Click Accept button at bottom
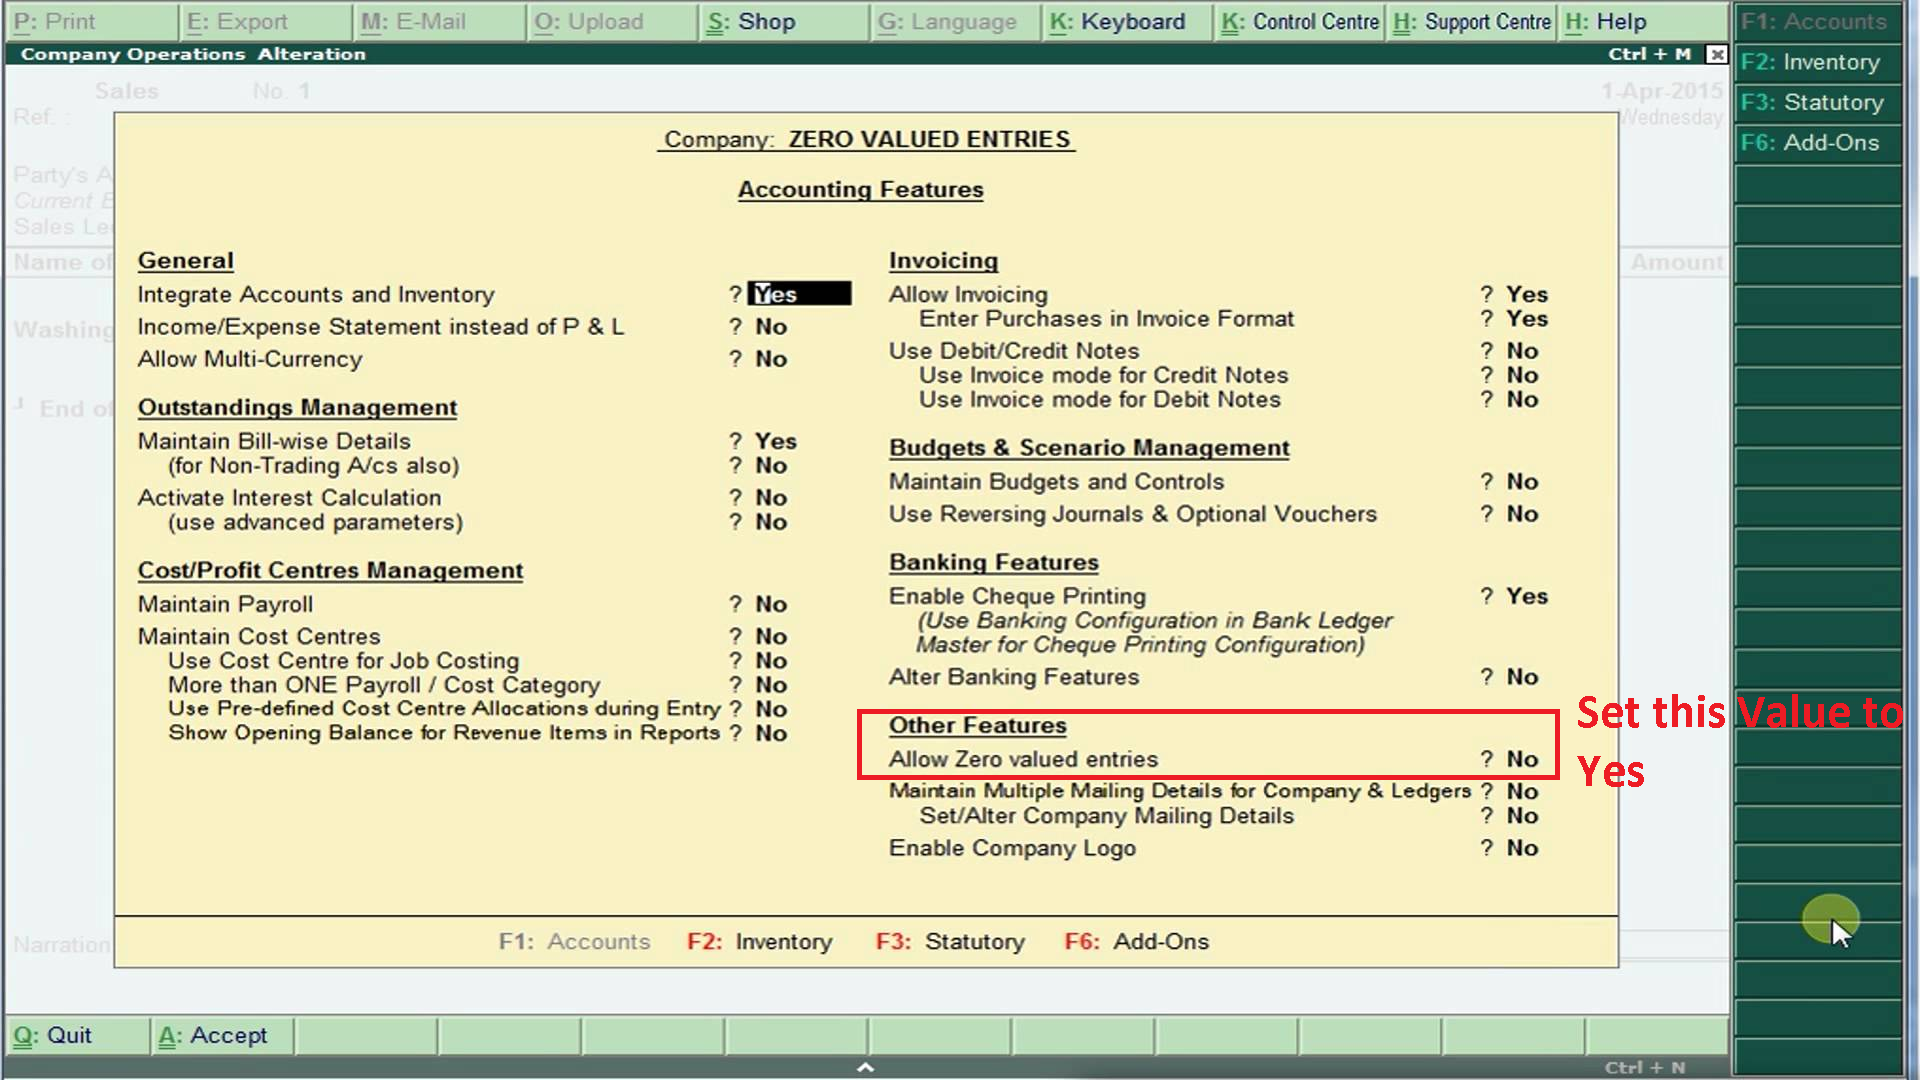The image size is (1920, 1080). [x=222, y=1035]
